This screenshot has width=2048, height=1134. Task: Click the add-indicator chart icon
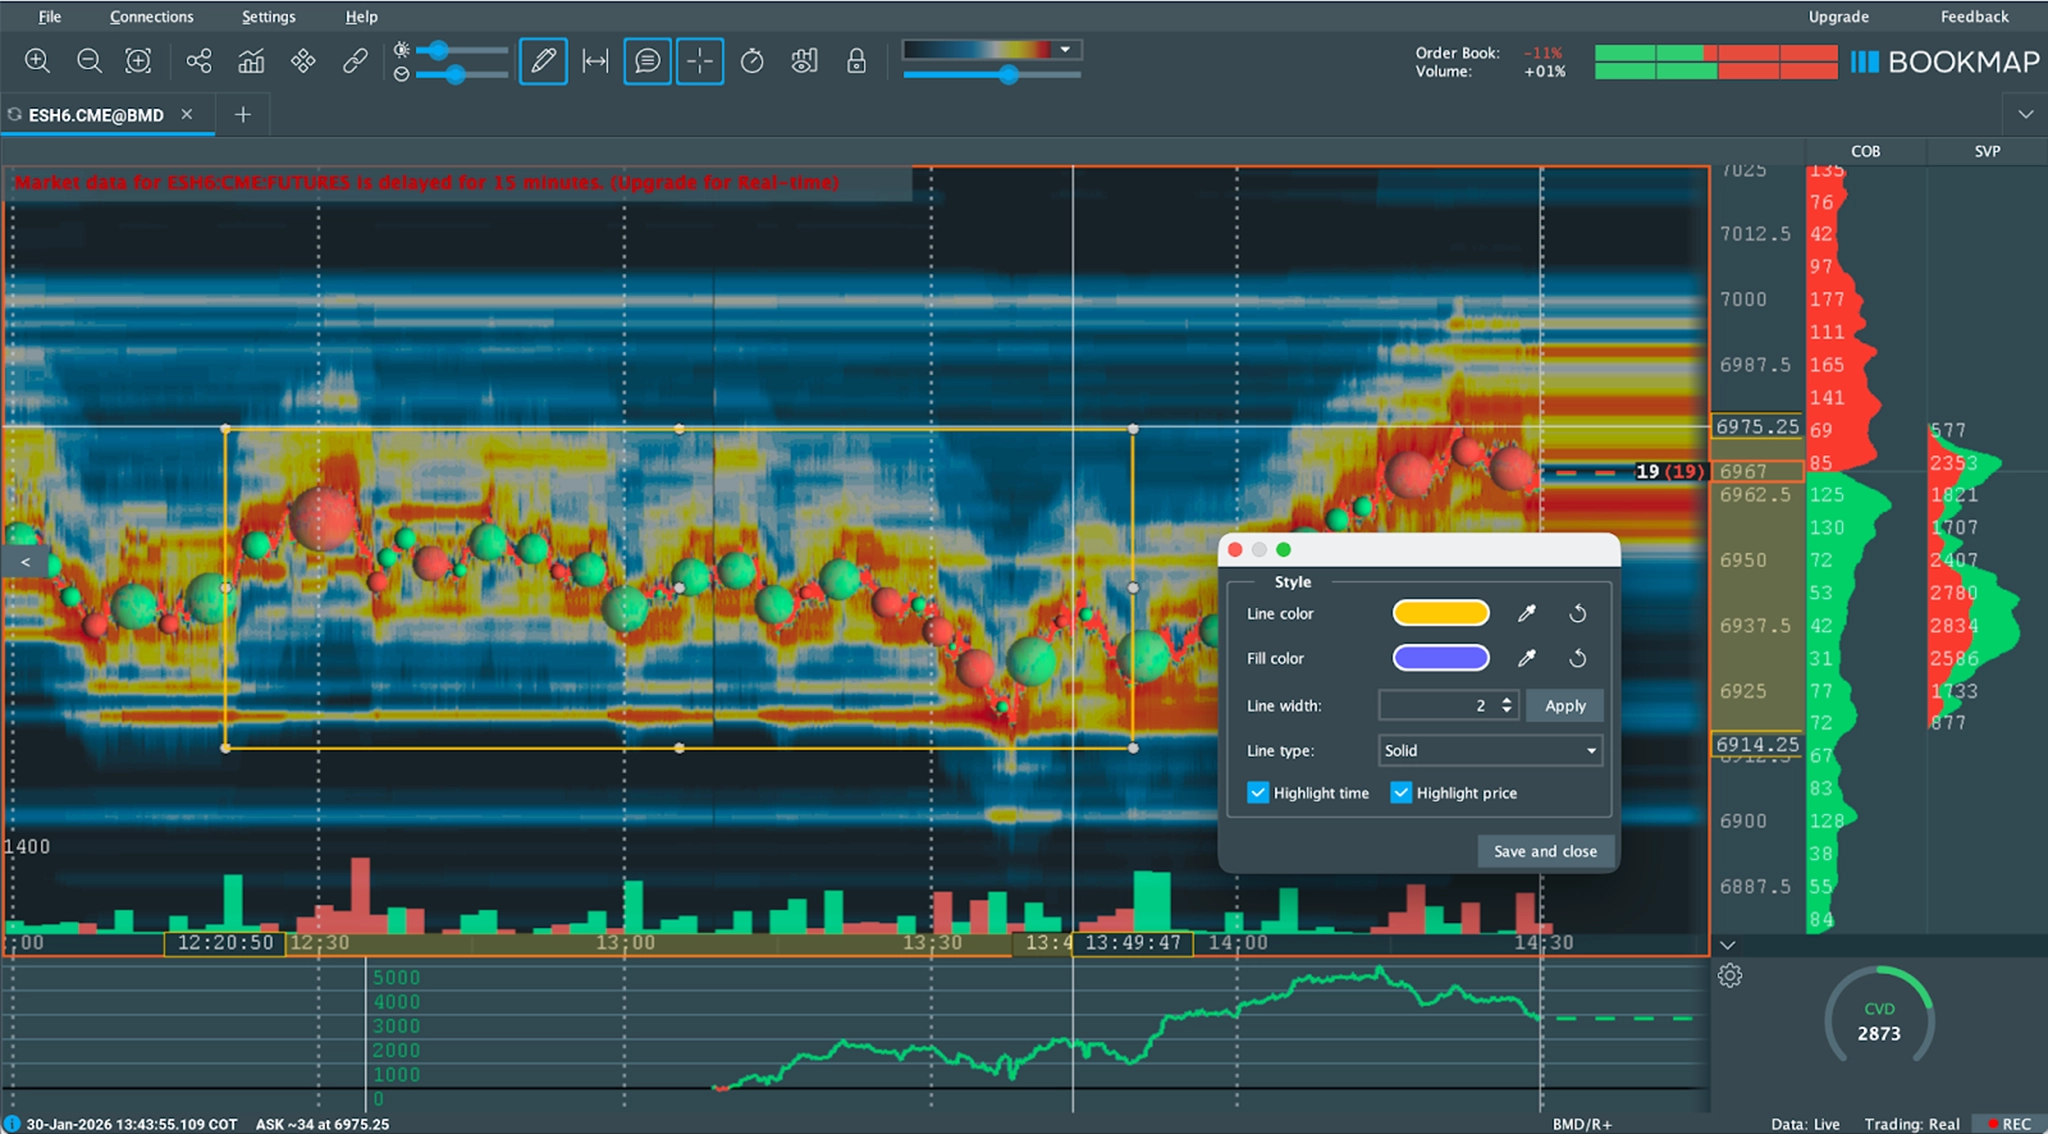pos(250,61)
